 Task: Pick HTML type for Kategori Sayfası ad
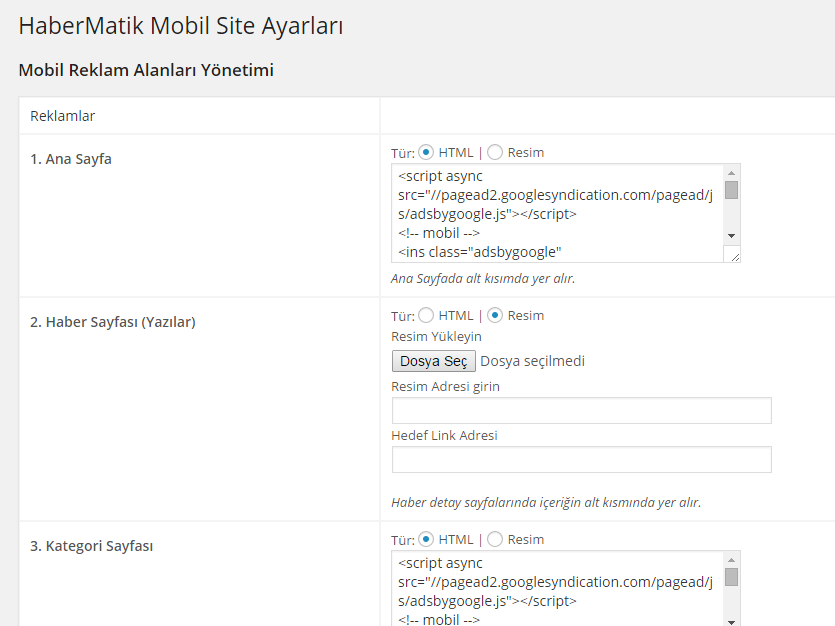(426, 539)
